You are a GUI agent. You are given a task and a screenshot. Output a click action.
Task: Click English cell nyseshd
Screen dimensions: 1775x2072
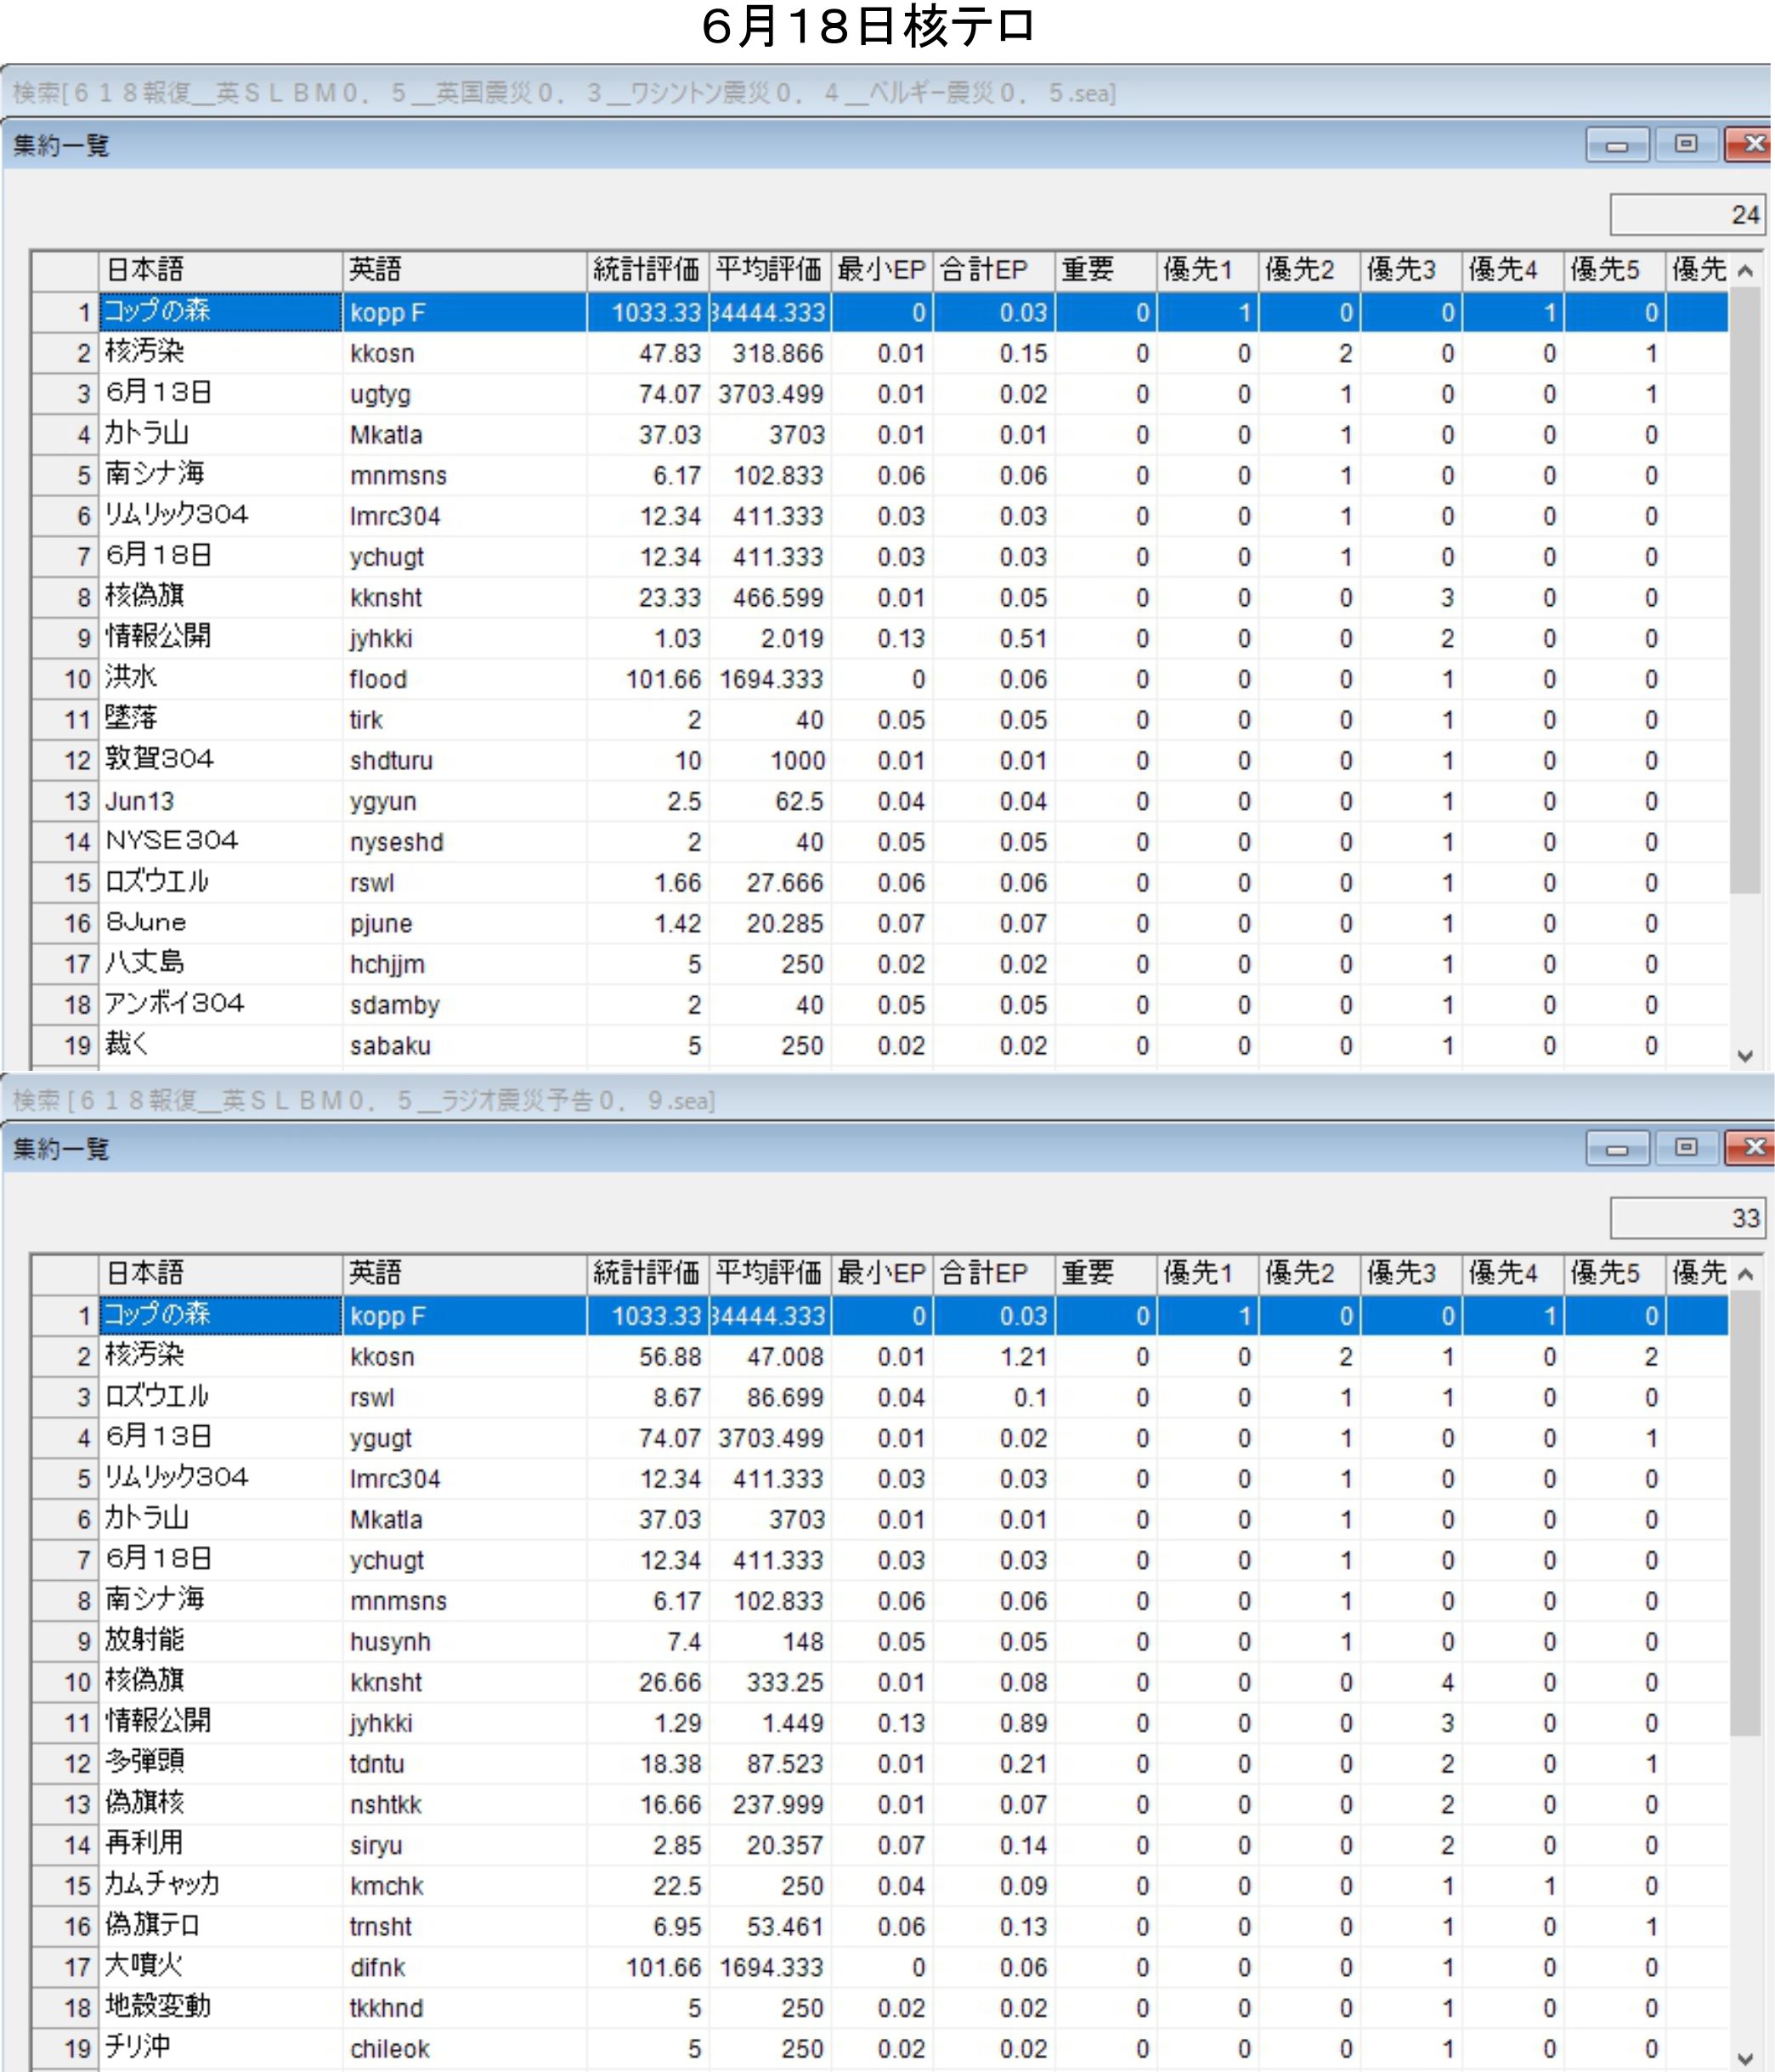coord(464,842)
